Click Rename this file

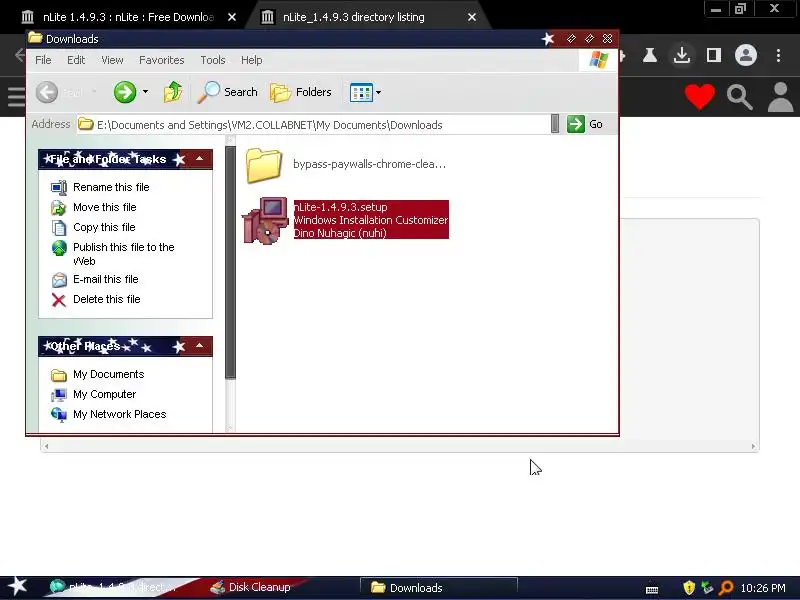pyautogui.click(x=111, y=187)
